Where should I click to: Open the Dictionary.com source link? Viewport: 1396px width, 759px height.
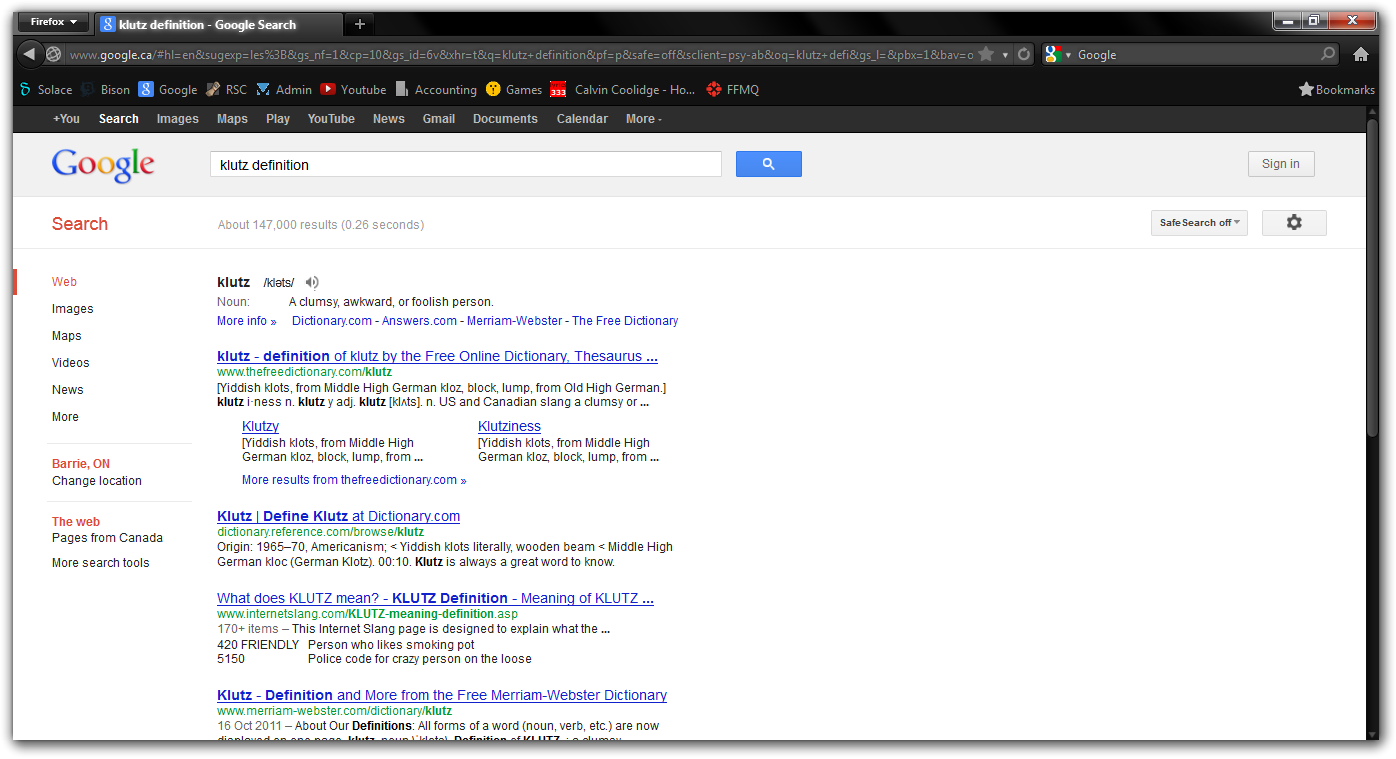(332, 321)
